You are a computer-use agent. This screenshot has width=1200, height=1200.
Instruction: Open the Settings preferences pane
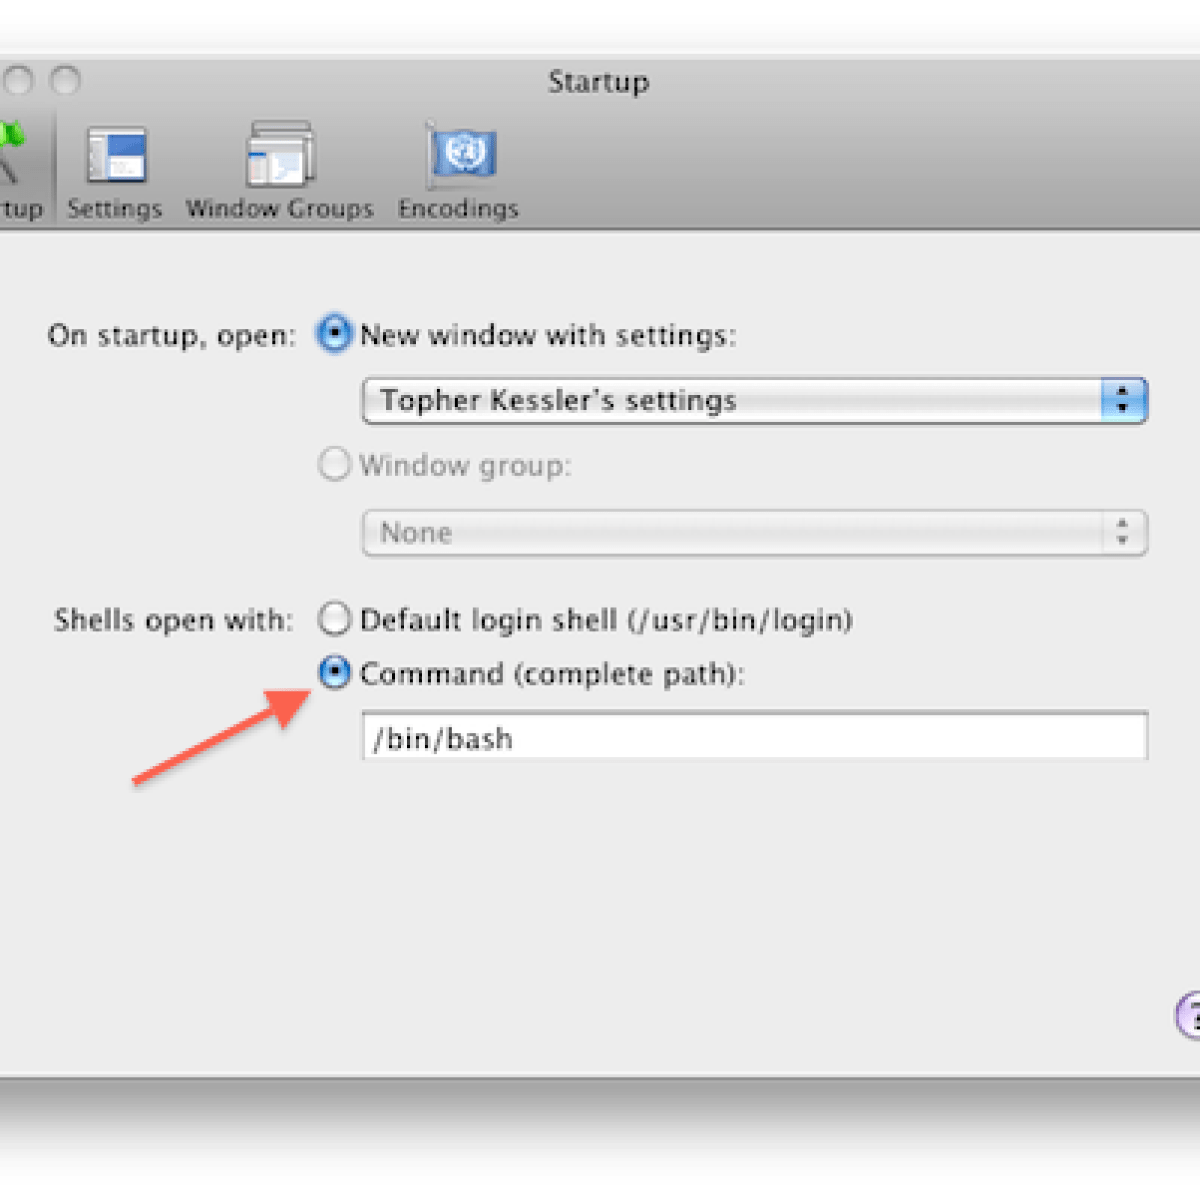(x=115, y=172)
